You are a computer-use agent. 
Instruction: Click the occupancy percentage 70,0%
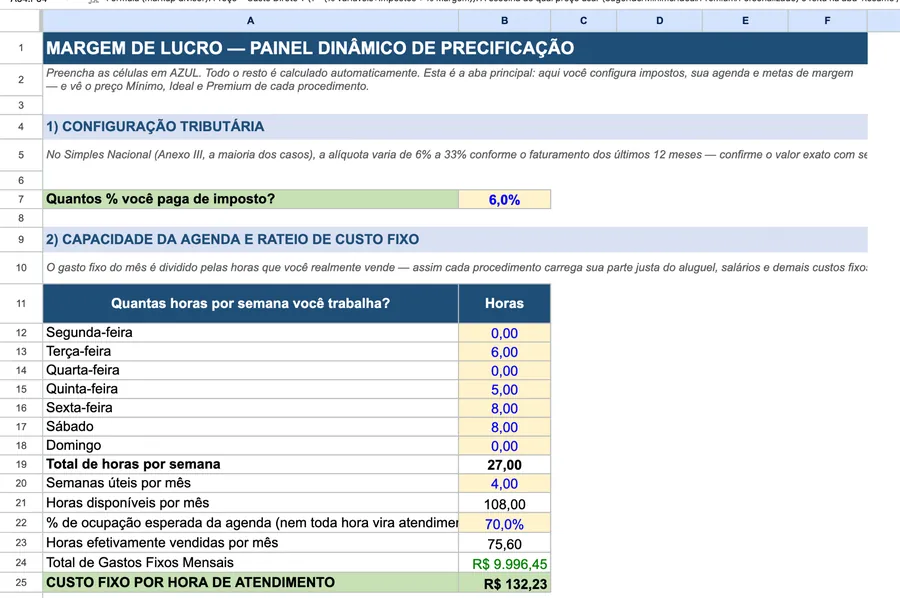[504, 524]
